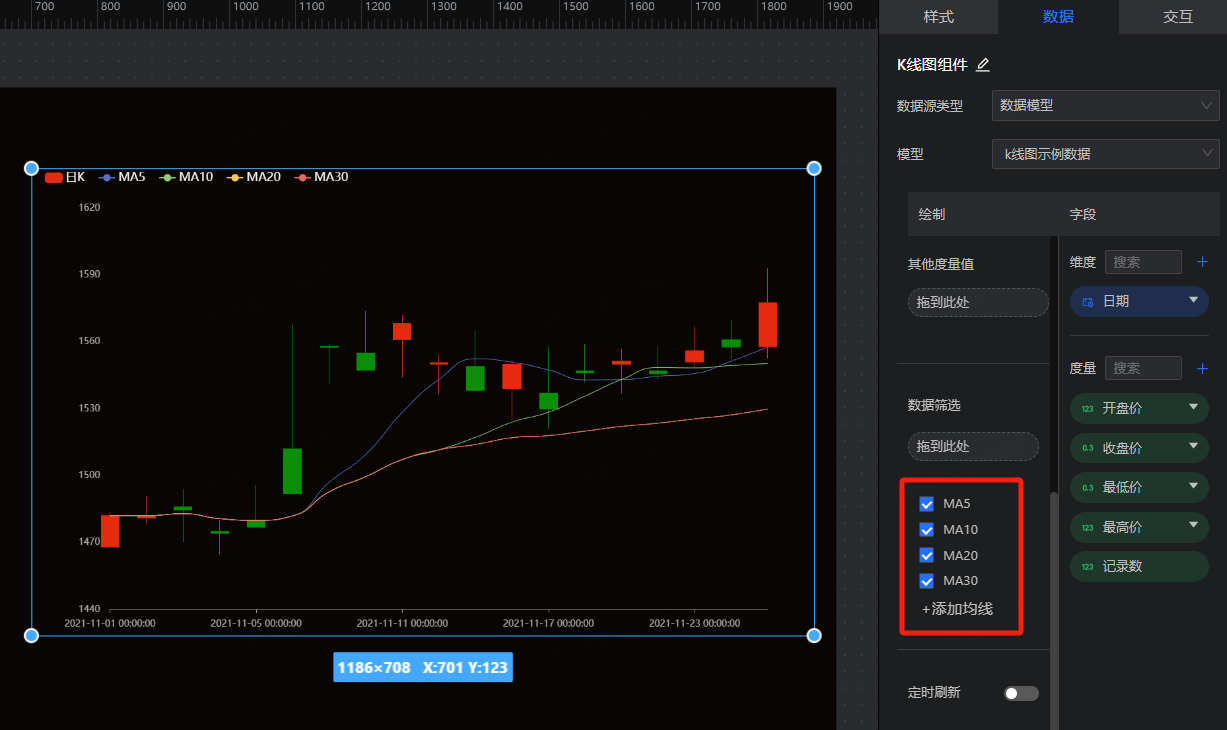This screenshot has height=730, width=1227.
Task: Enable the 定时刷新 toggle switch
Action: click(x=1021, y=693)
